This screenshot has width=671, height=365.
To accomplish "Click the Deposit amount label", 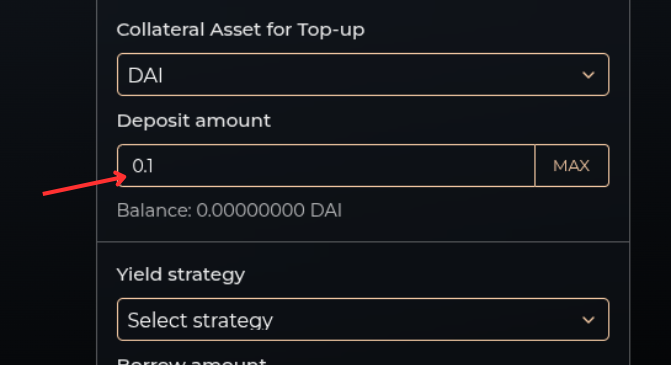I will pos(194,121).
